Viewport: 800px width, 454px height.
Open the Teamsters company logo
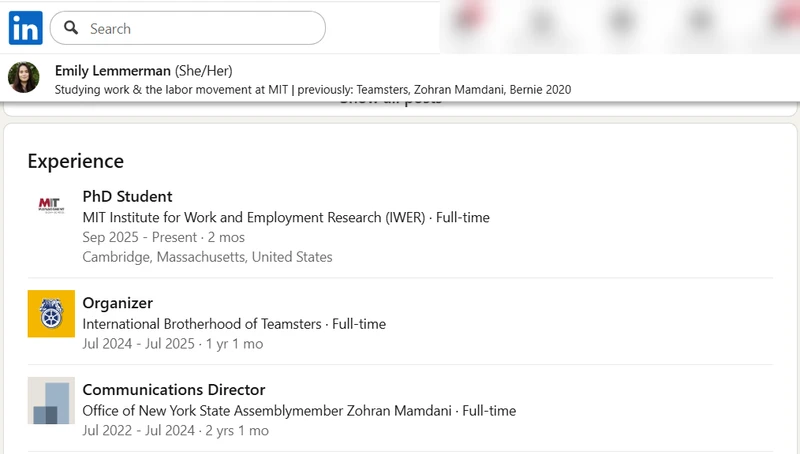(51, 313)
